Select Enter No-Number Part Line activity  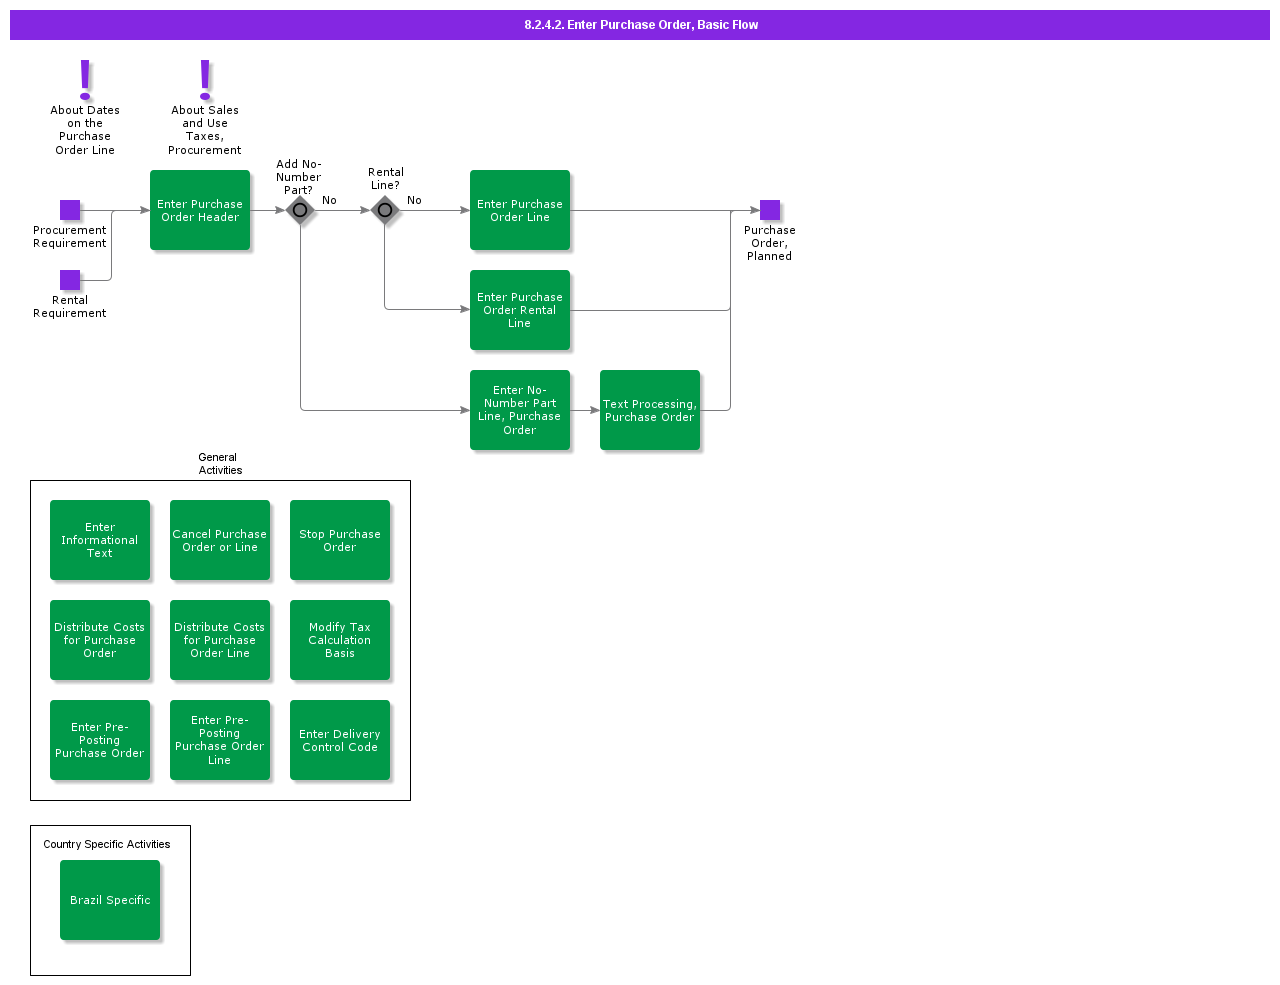tap(520, 410)
